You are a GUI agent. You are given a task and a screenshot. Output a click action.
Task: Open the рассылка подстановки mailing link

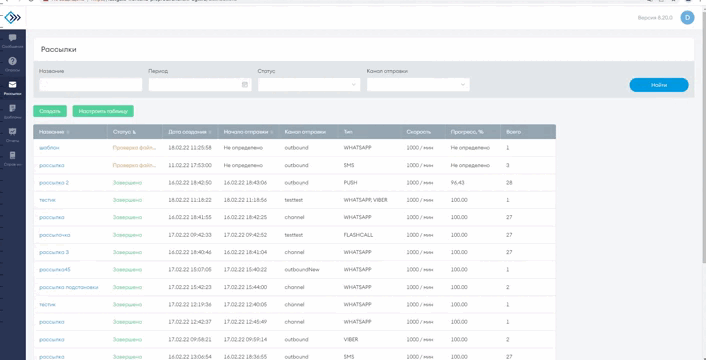tap(68, 287)
